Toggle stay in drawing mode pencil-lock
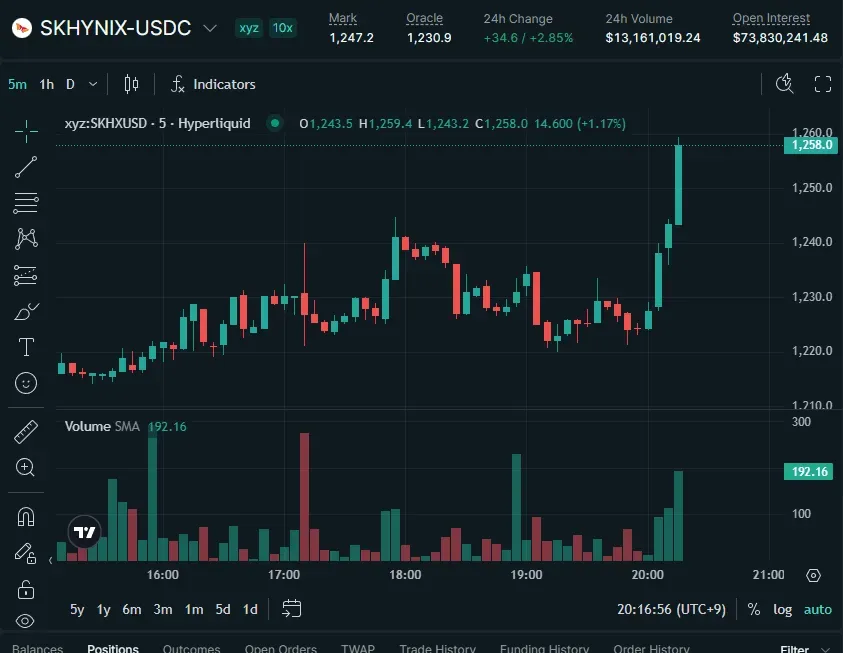The width and height of the screenshot is (843, 653). click(25, 553)
